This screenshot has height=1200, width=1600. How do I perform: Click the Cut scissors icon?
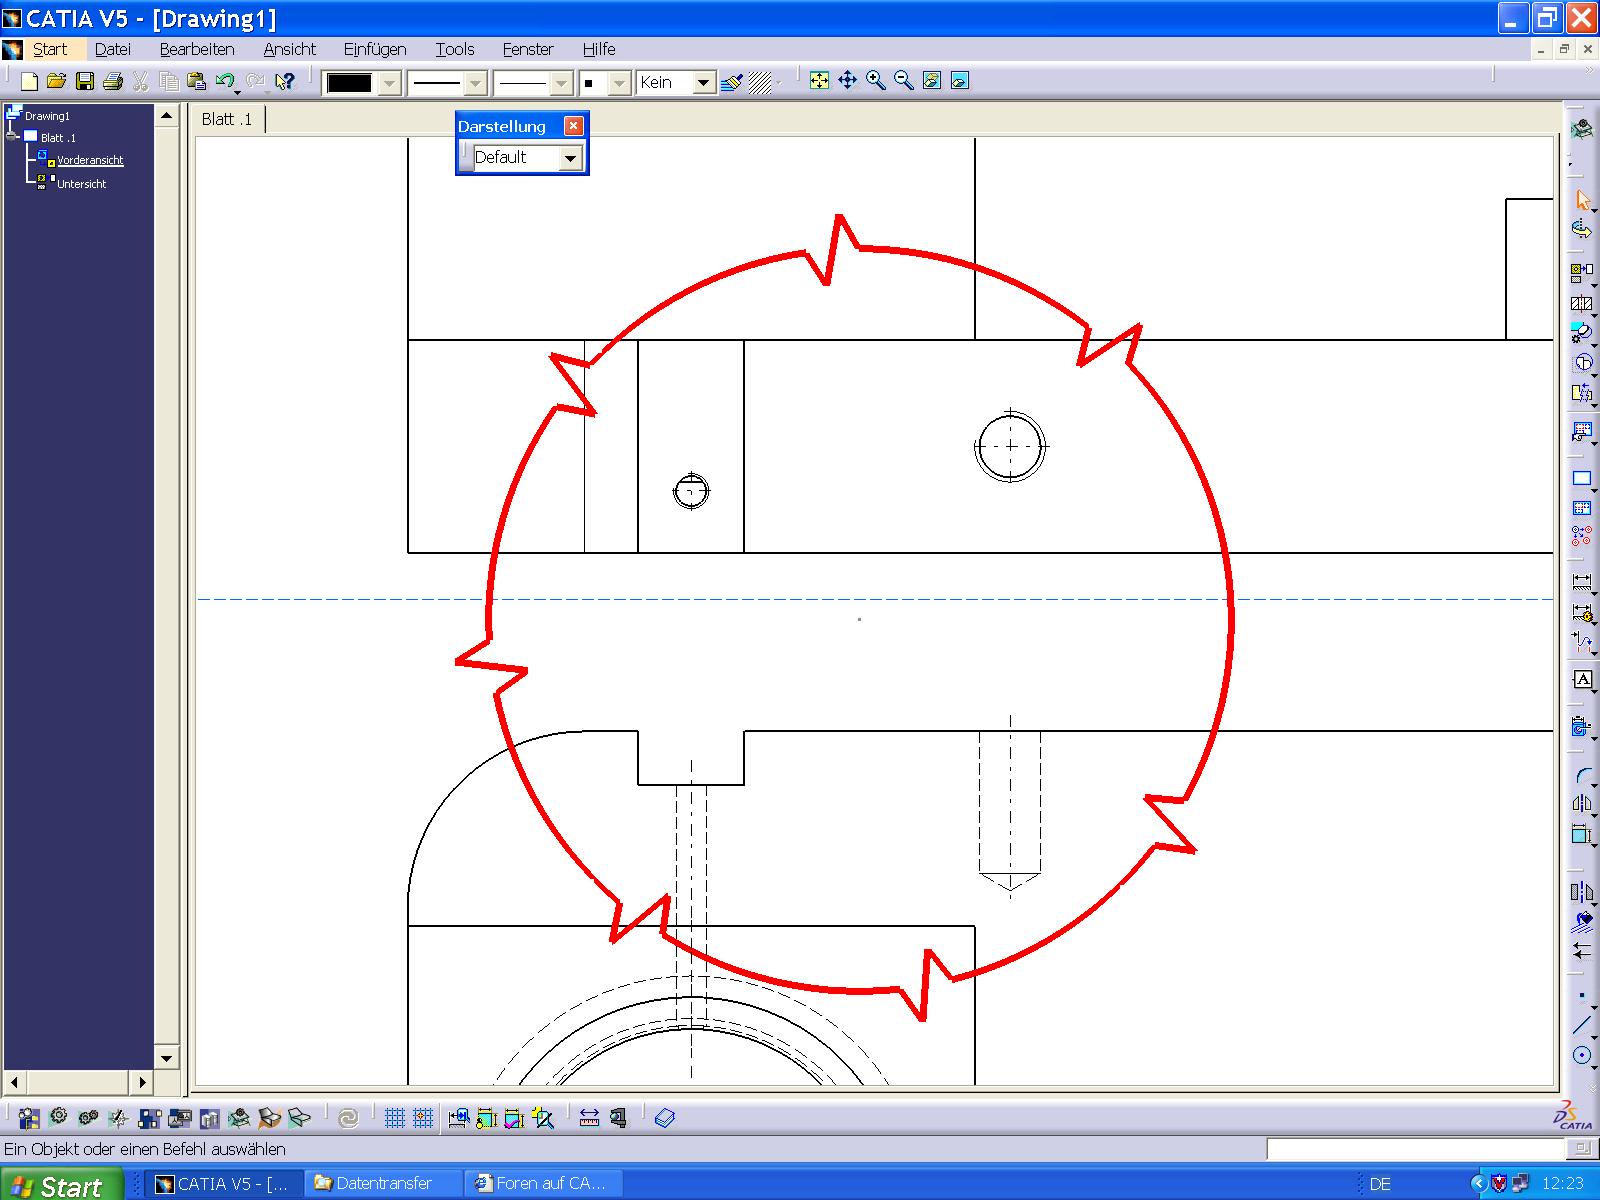tap(141, 82)
